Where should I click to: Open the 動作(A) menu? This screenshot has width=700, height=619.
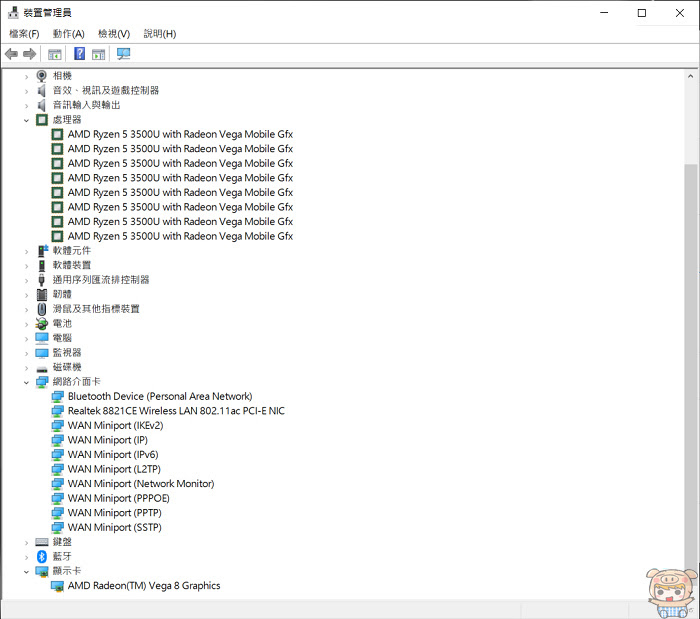(x=68, y=34)
